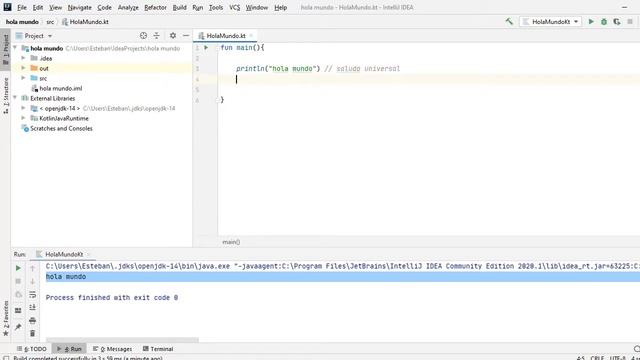This screenshot has width=640, height=360.
Task: Open the Code menu
Action: click(x=104, y=7)
